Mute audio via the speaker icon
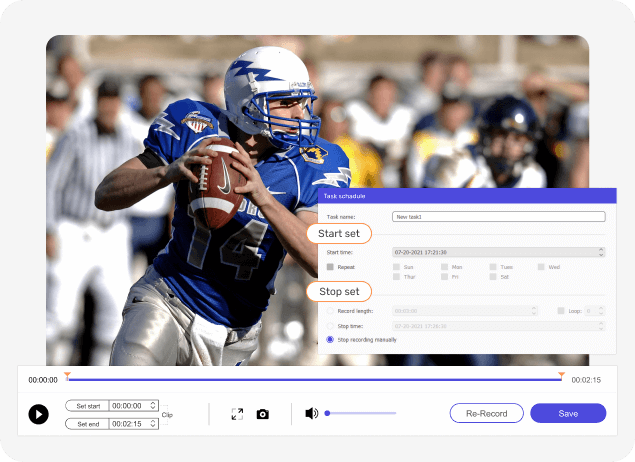635x462 pixels. [311, 413]
